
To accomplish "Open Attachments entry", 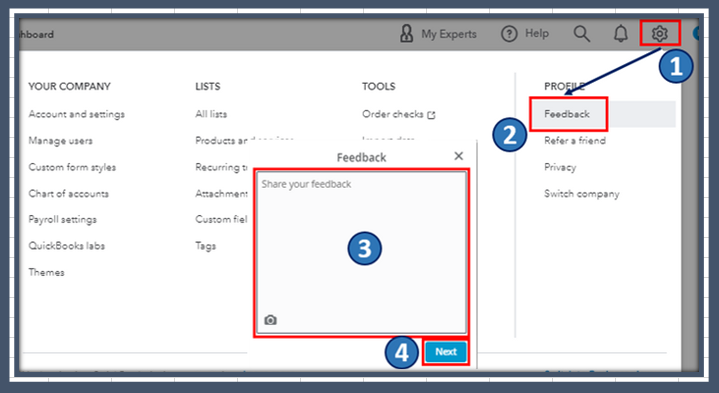I will point(221,194).
